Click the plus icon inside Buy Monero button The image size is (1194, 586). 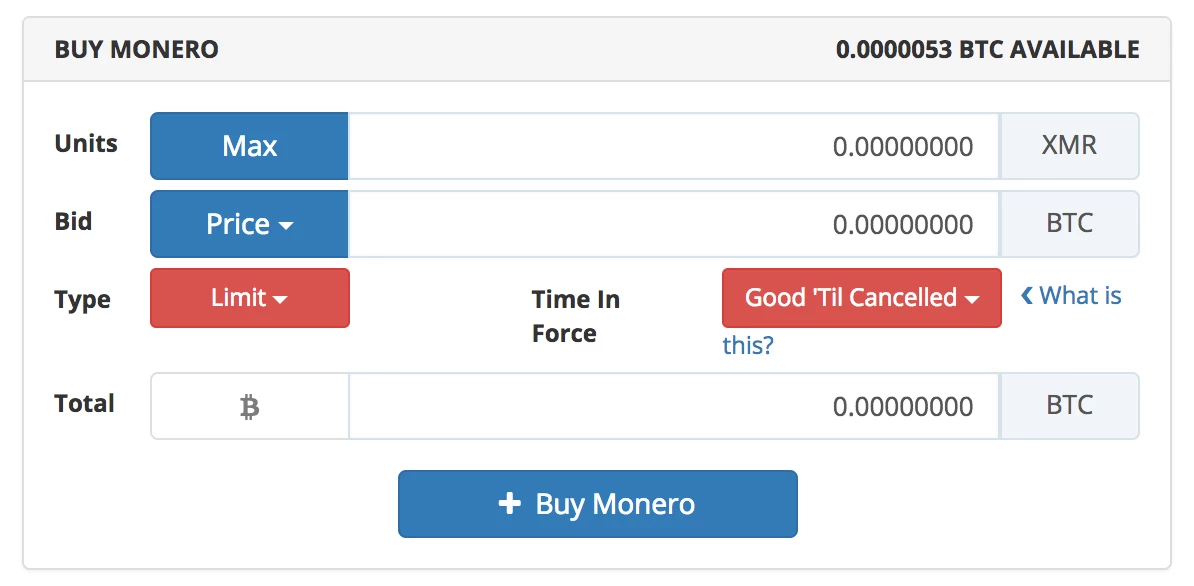coord(513,504)
